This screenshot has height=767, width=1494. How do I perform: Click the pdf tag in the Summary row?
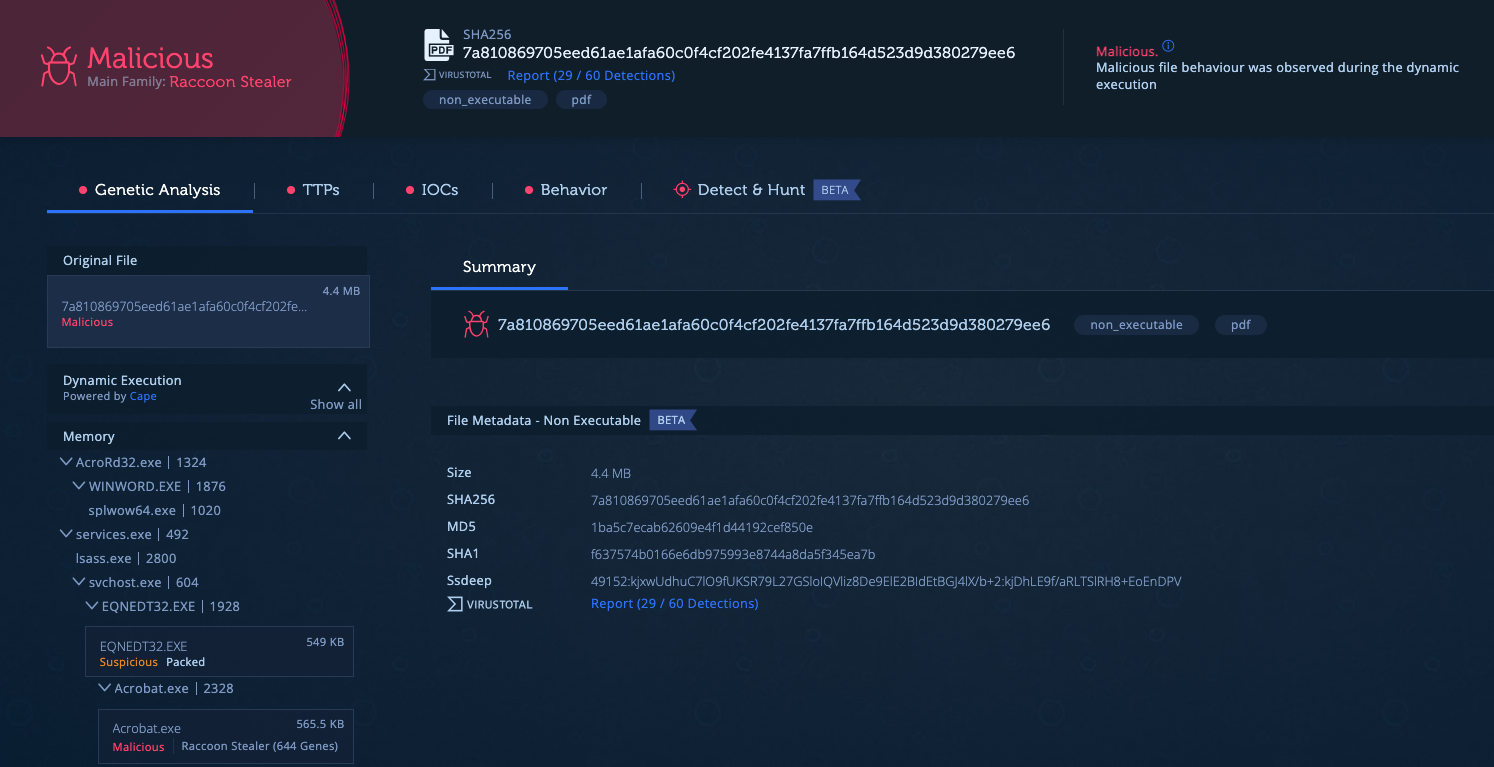point(1241,325)
